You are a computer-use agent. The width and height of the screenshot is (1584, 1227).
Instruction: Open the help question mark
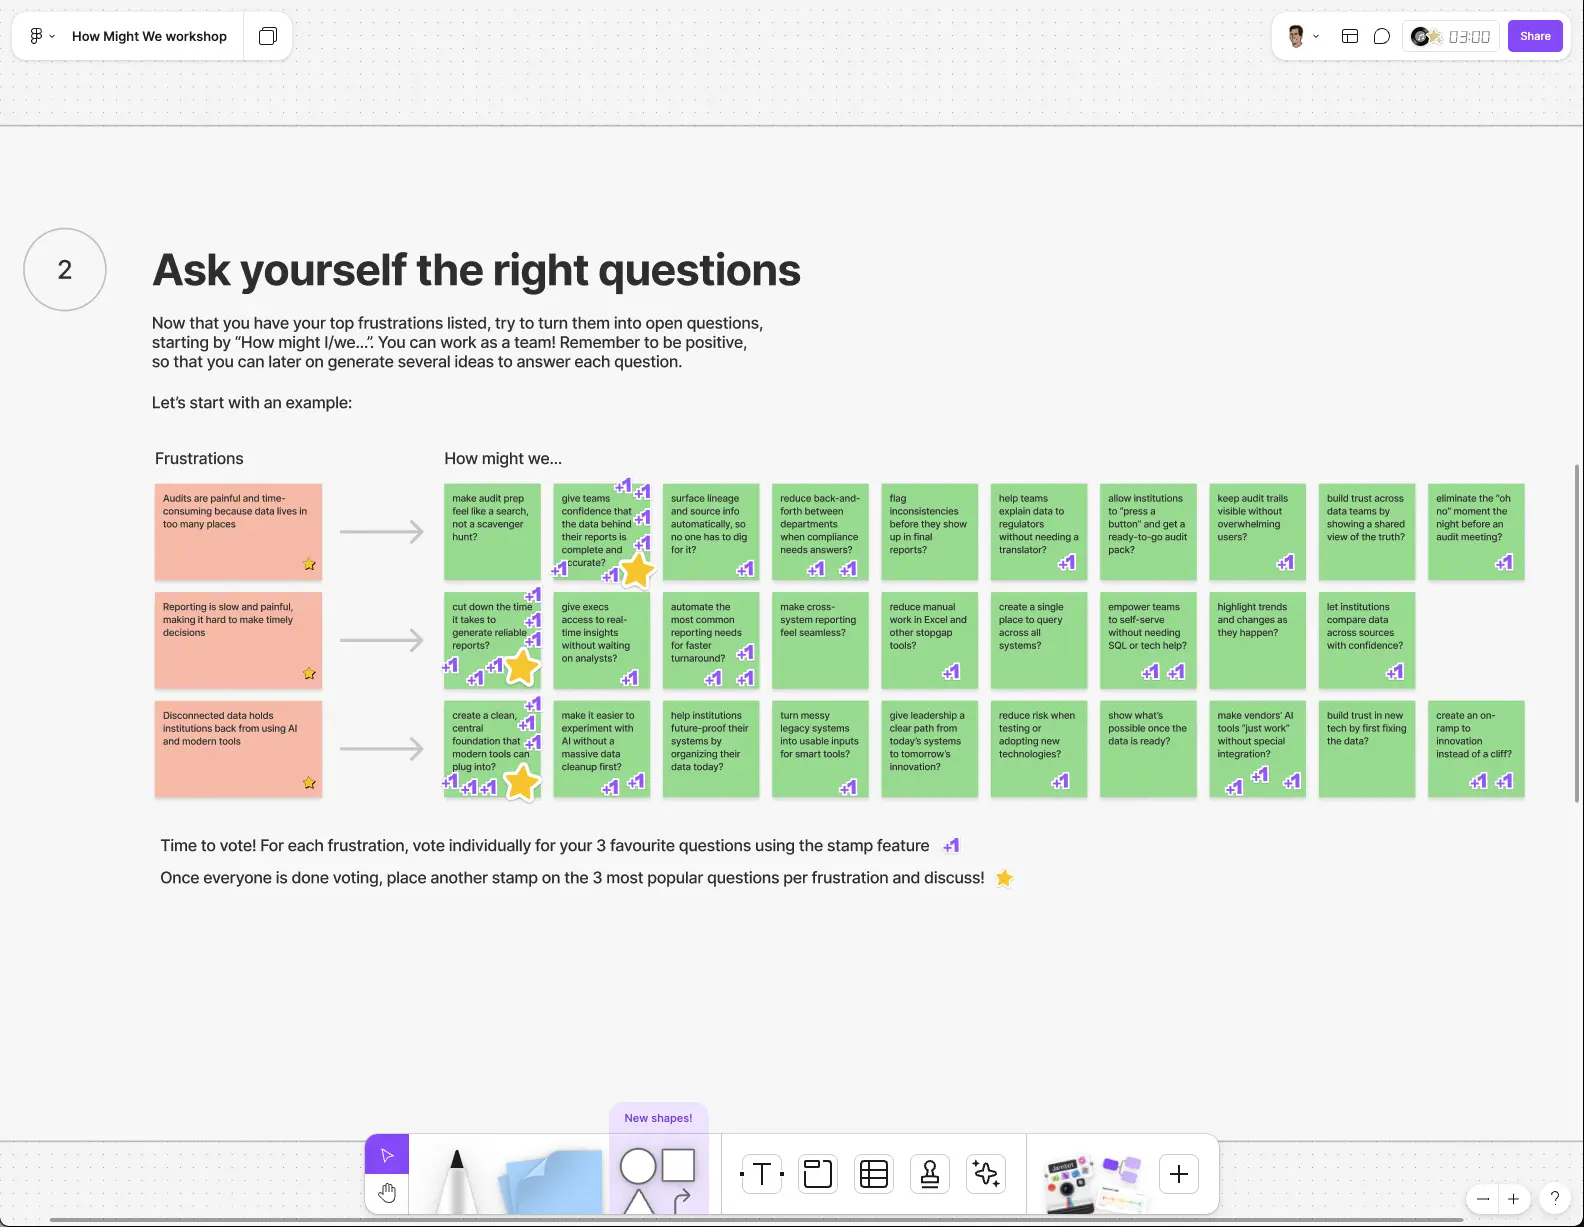(x=1554, y=1198)
